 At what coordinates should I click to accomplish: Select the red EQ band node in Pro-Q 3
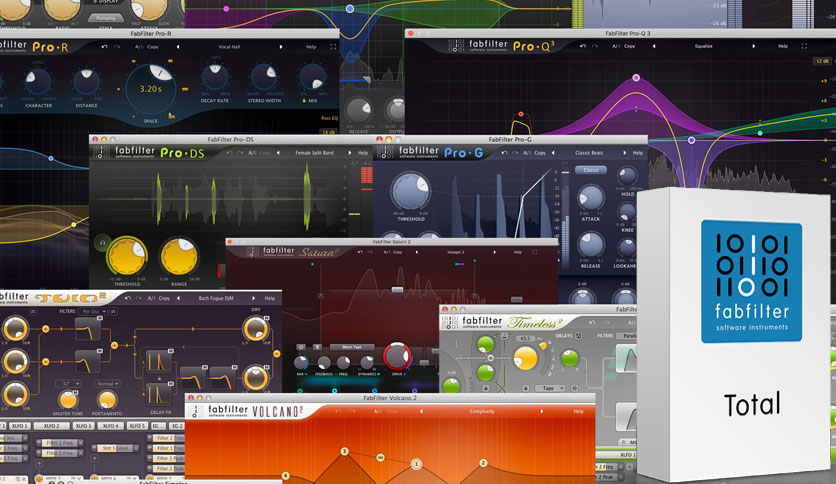[x=521, y=114]
